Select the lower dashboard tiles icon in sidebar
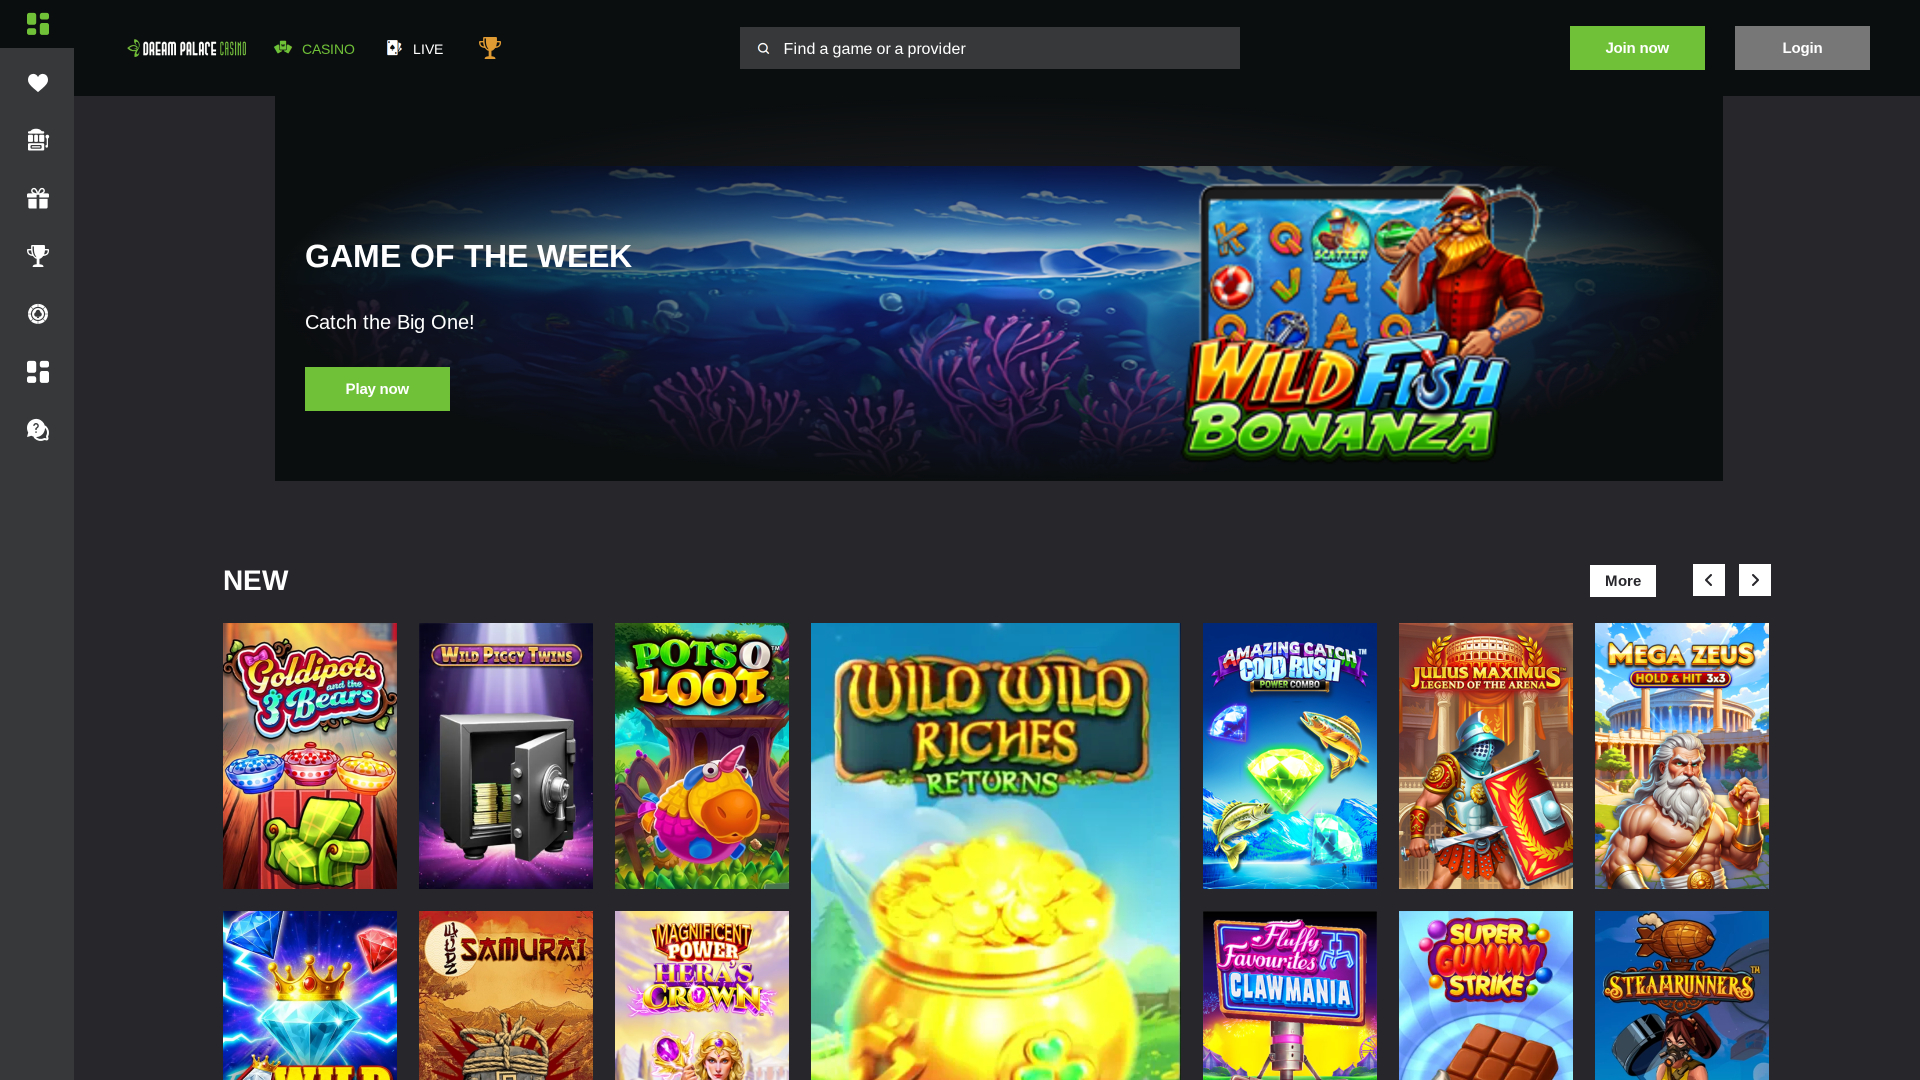This screenshot has height=1080, width=1920. click(38, 372)
